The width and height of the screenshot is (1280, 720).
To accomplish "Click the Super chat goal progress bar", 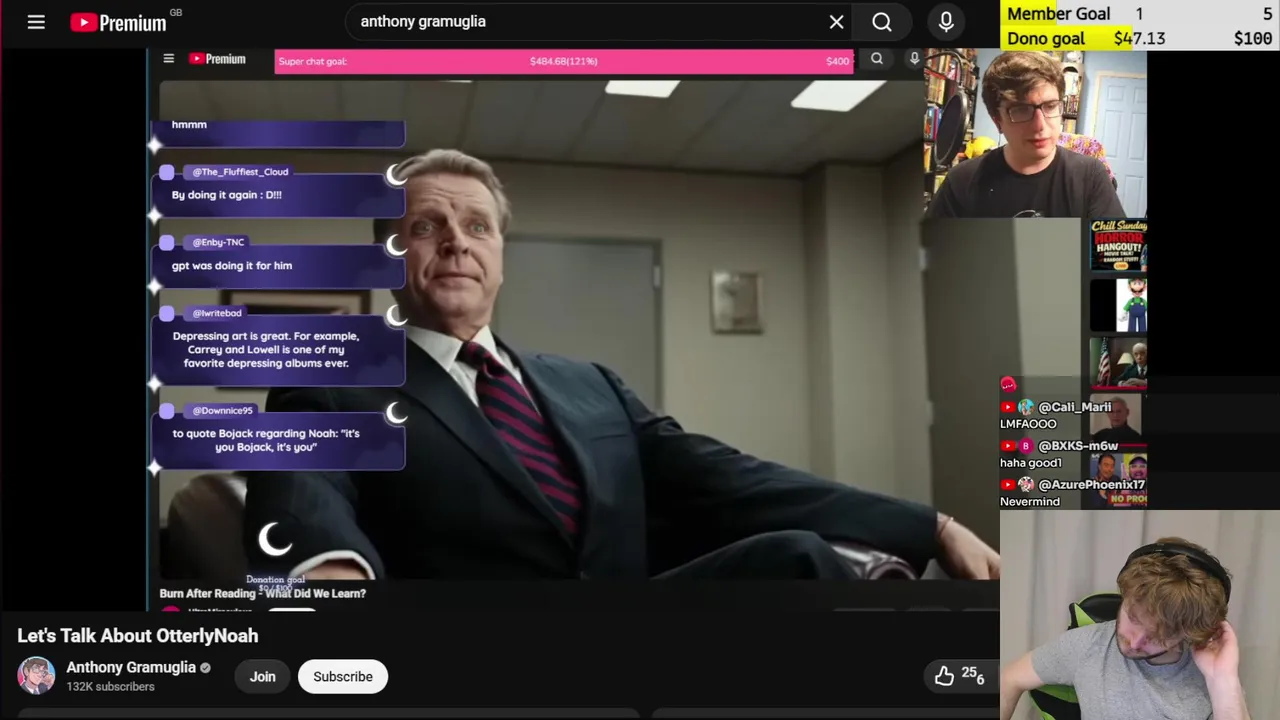I will point(564,61).
